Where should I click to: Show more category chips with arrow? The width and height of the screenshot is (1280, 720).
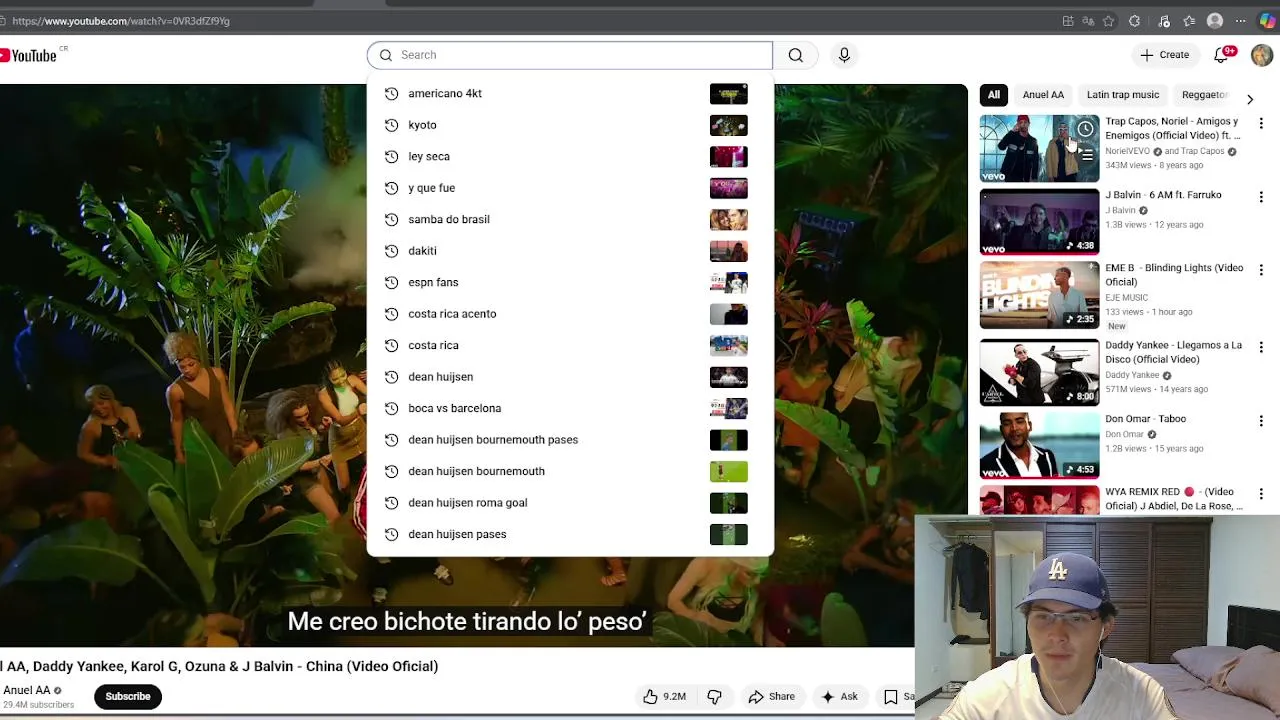[x=1249, y=99]
